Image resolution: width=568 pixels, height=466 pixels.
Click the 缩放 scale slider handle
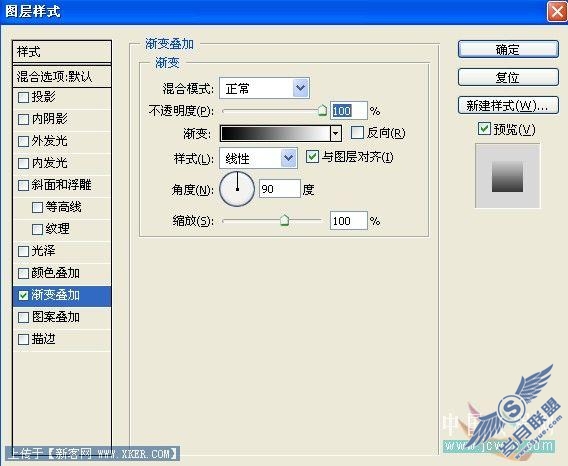[x=284, y=220]
